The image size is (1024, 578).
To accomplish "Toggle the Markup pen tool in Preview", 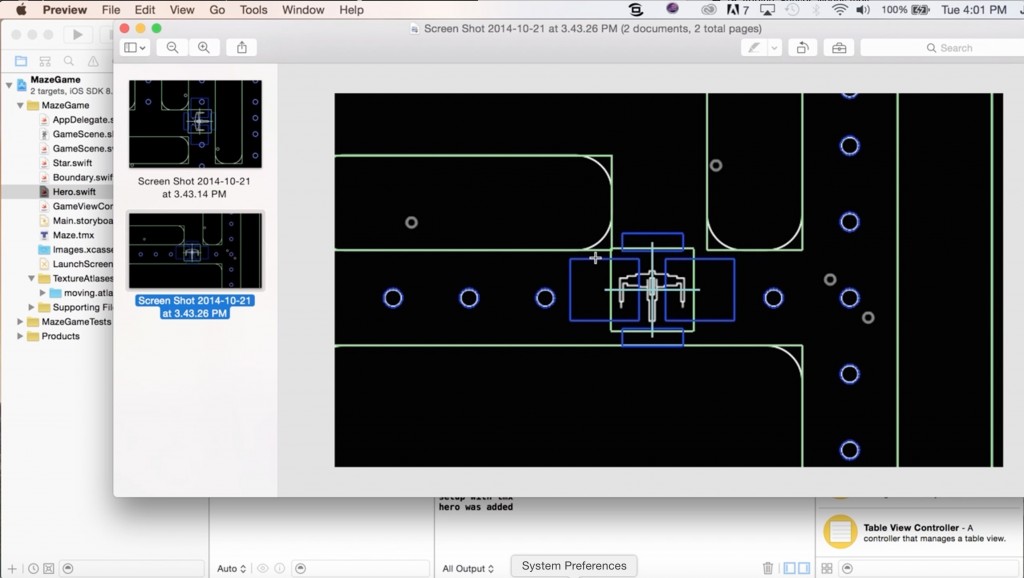I will (752, 47).
